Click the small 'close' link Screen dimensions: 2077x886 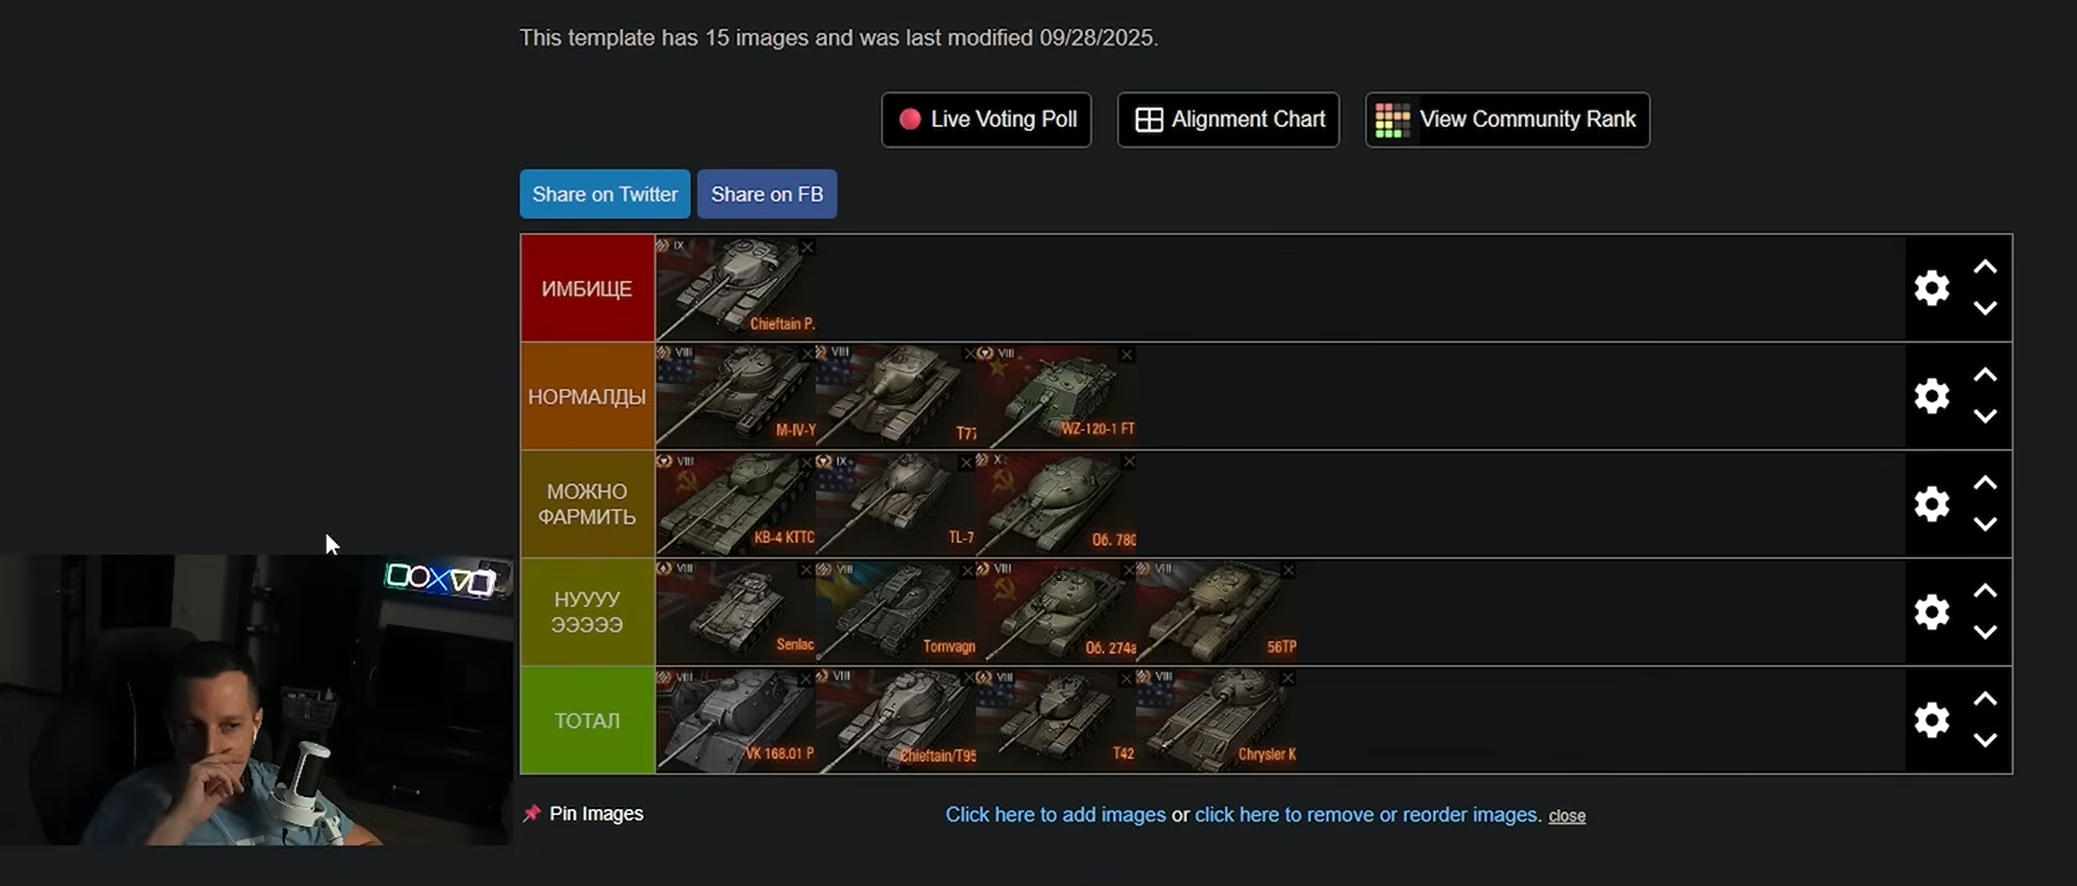point(1567,816)
